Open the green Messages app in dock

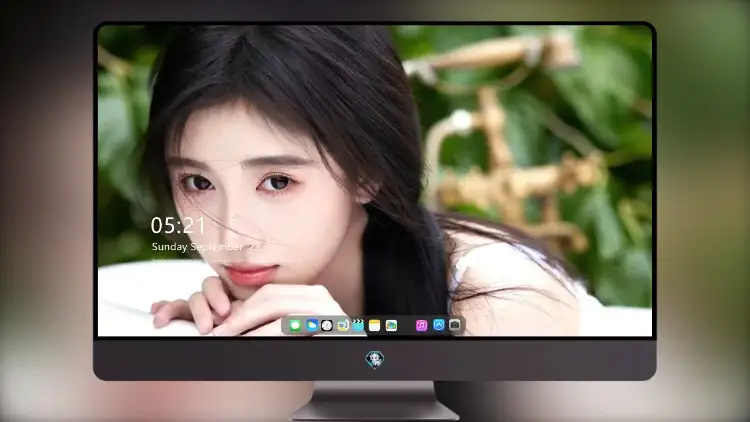295,325
